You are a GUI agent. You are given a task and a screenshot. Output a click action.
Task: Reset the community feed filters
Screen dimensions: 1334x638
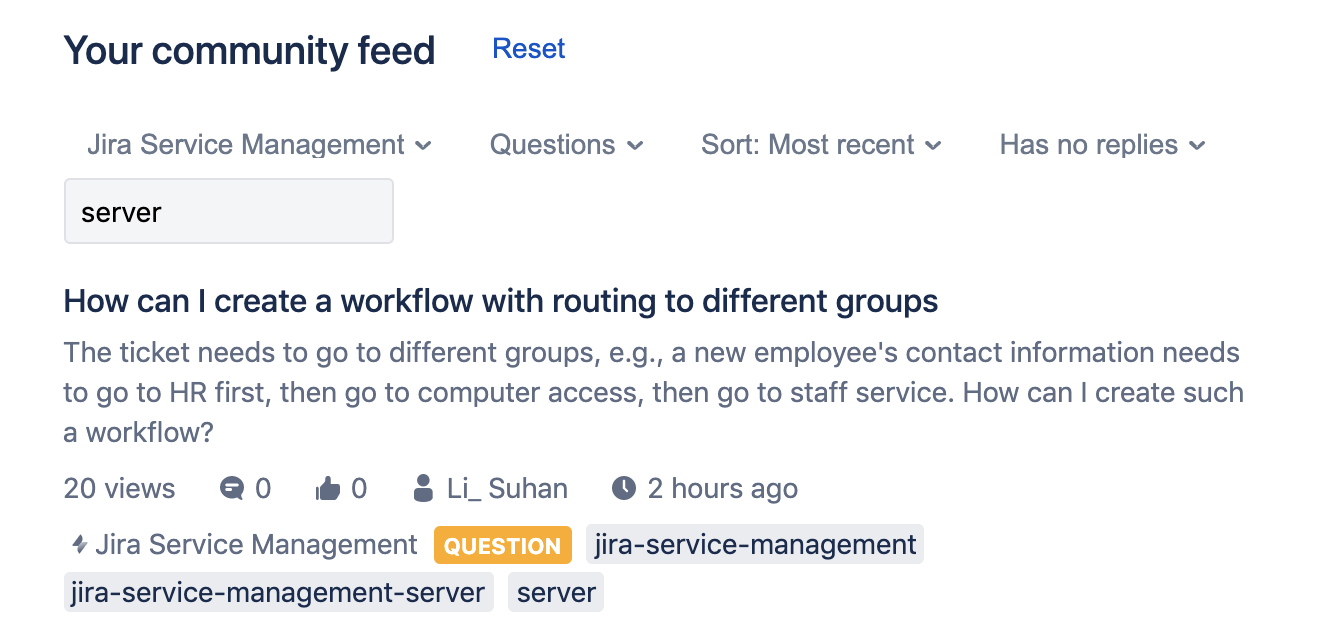click(x=529, y=48)
